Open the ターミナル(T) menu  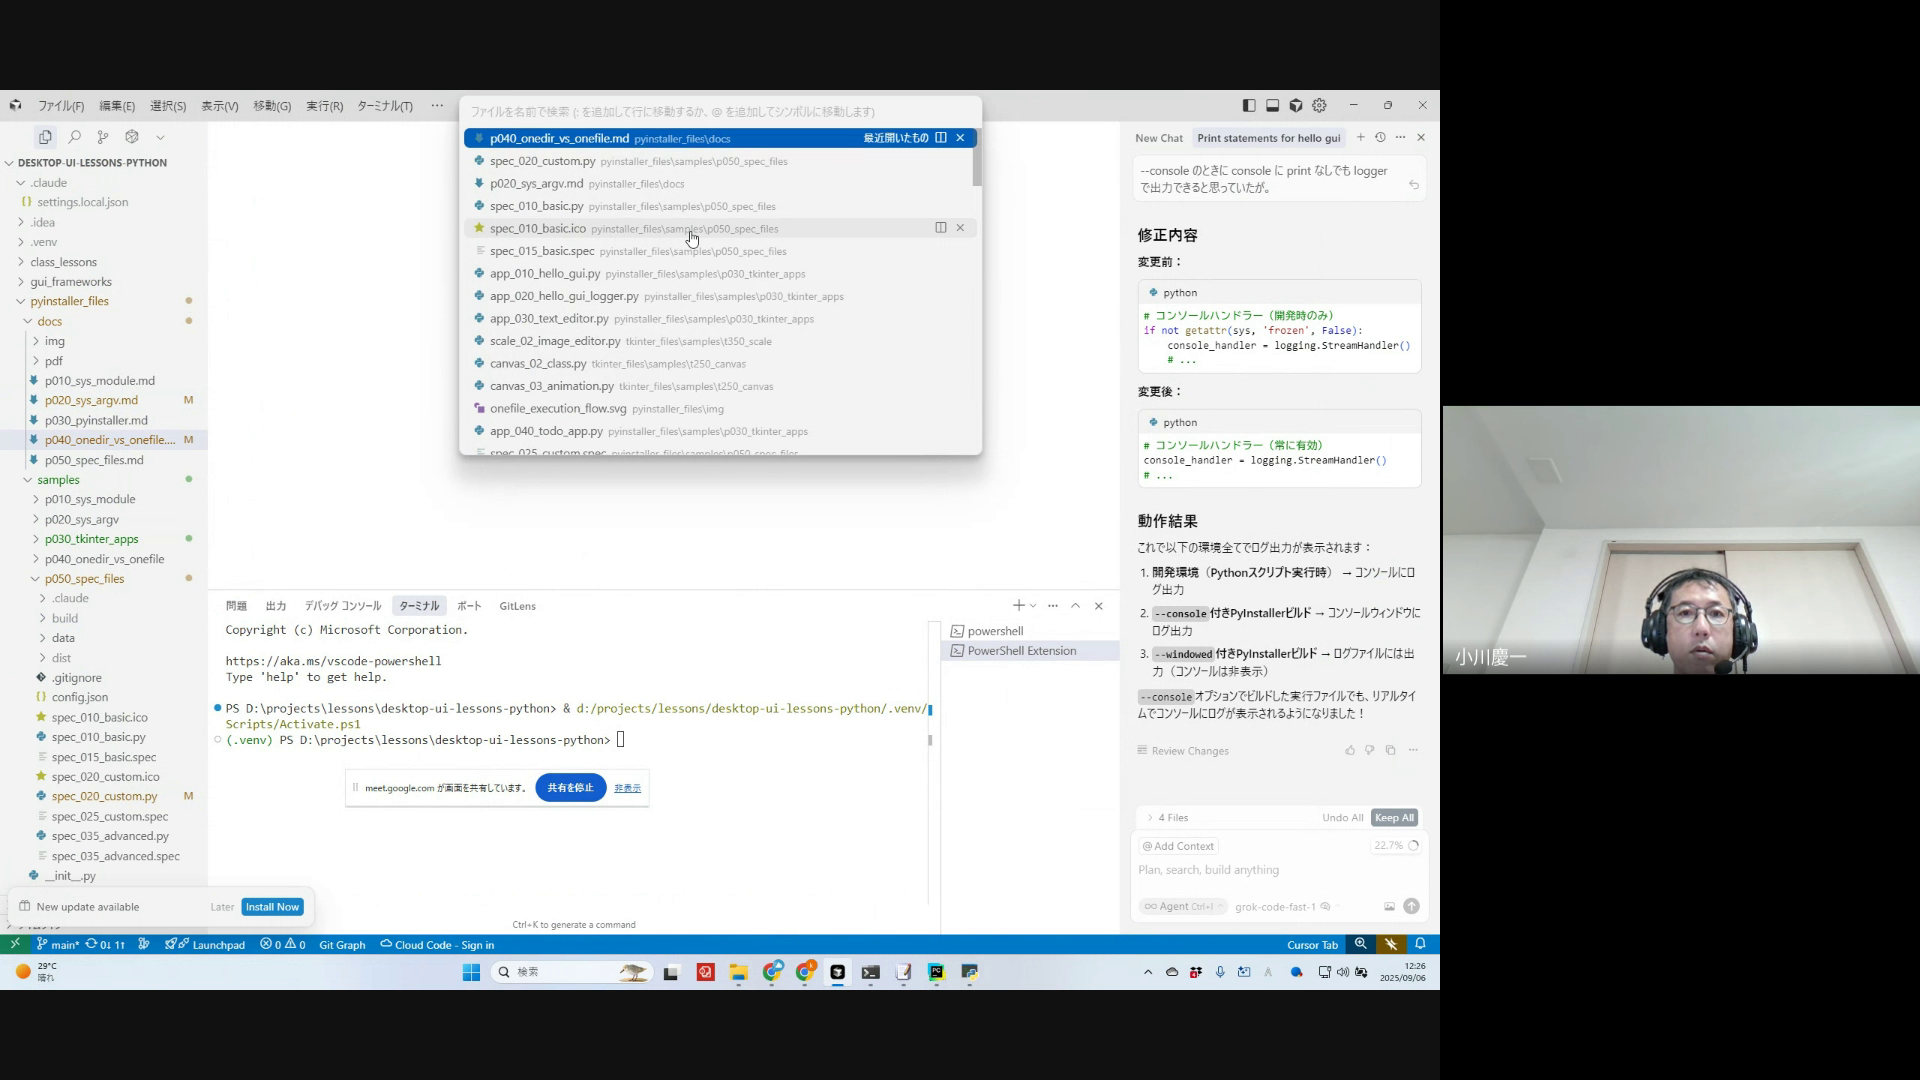pyautogui.click(x=384, y=106)
